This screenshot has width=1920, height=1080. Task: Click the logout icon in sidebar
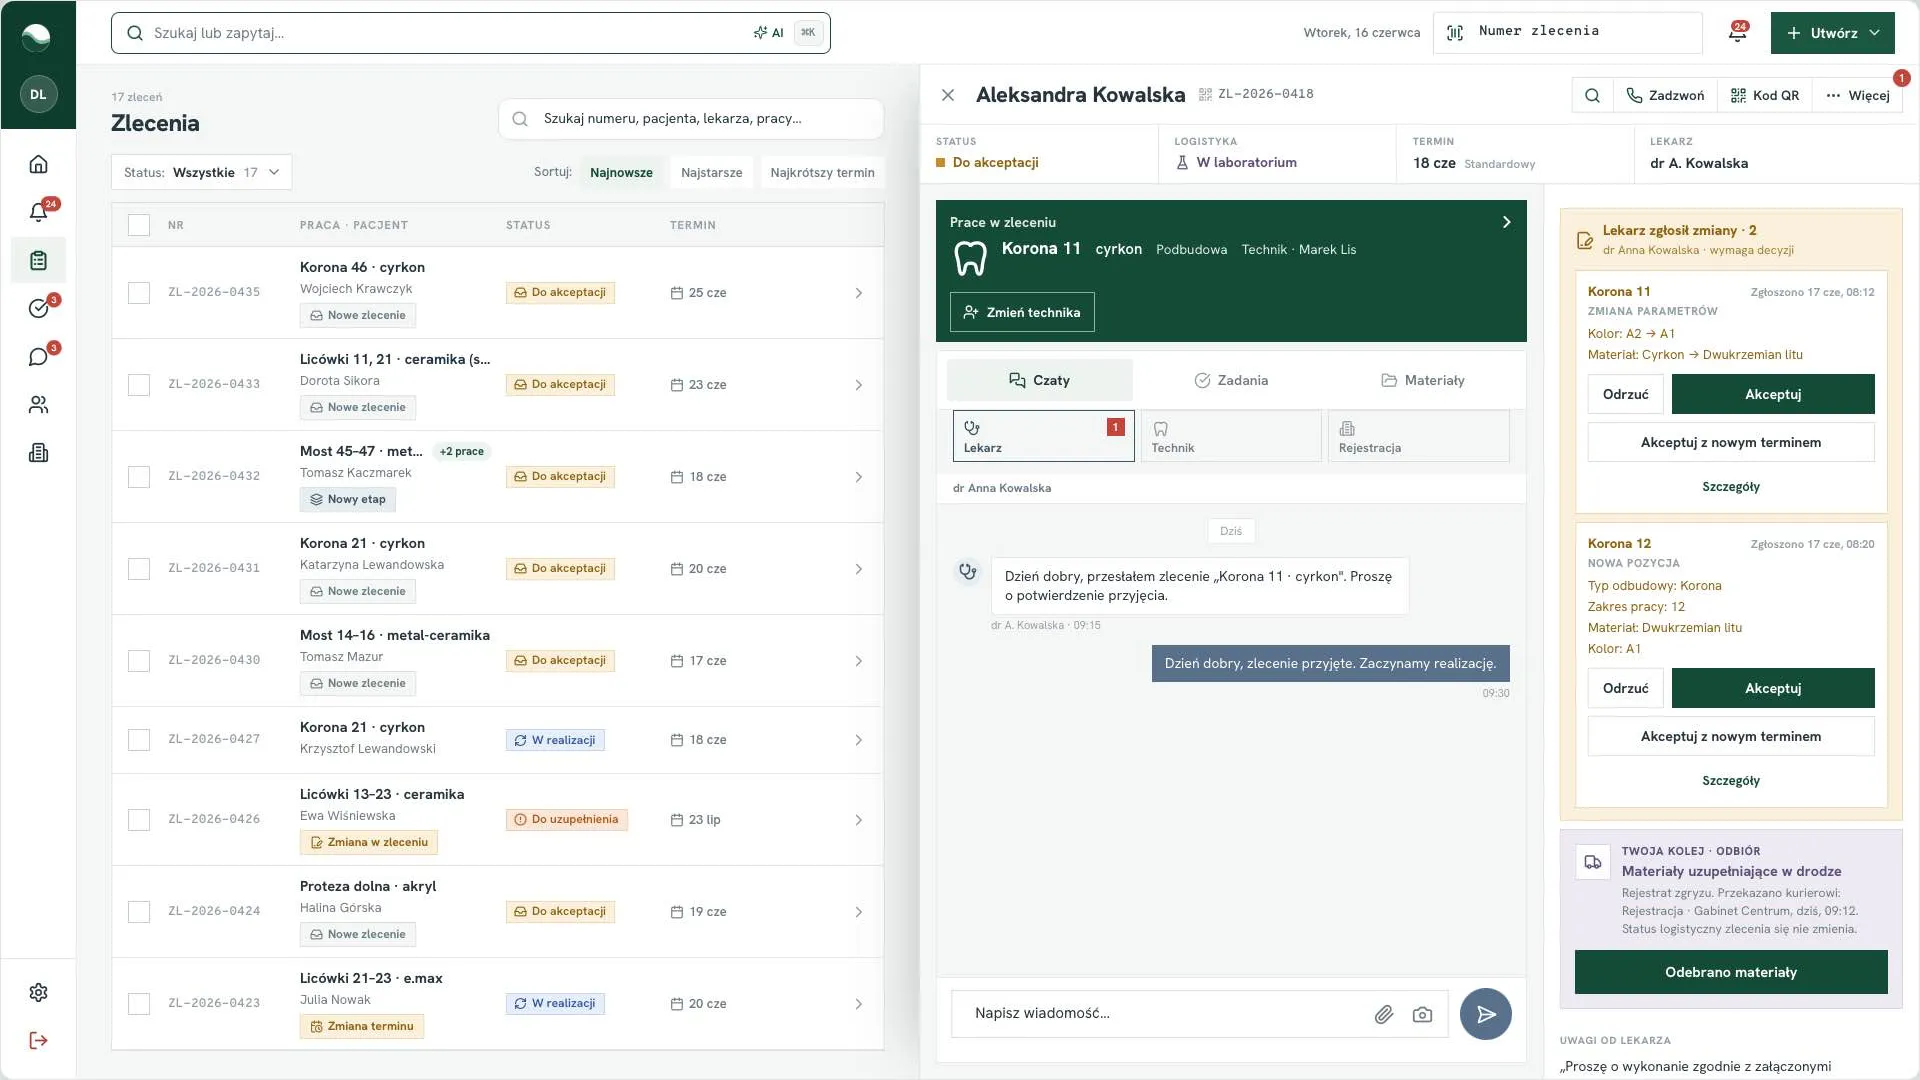[38, 1040]
